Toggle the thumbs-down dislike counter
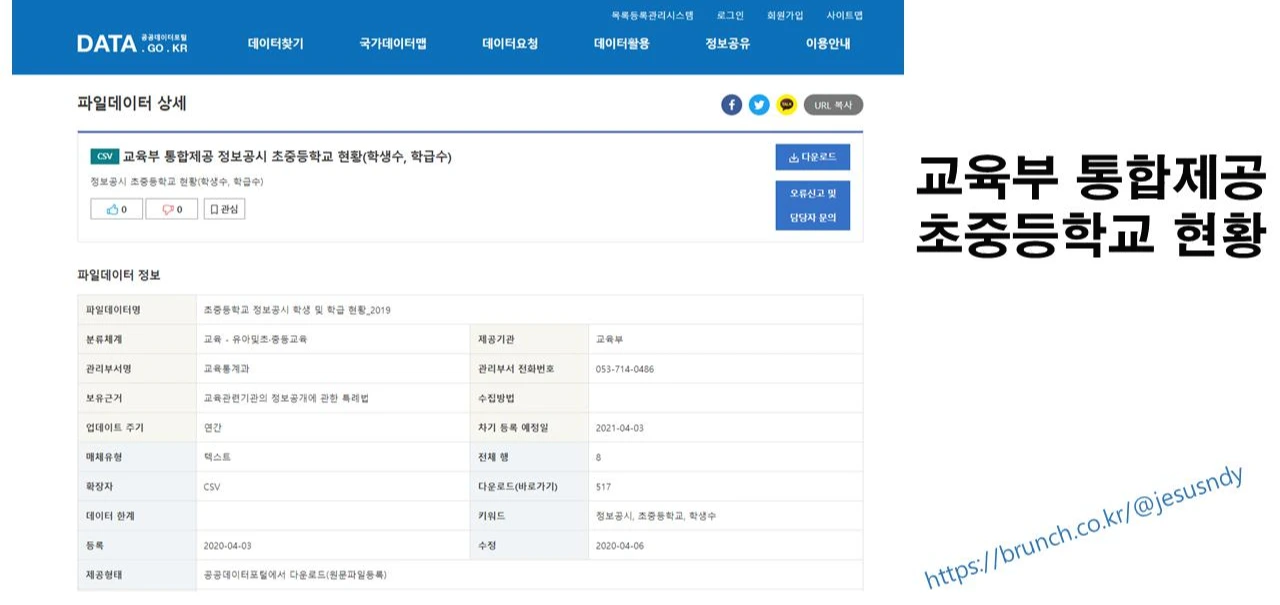This screenshot has height=605, width=1280. click(x=171, y=208)
